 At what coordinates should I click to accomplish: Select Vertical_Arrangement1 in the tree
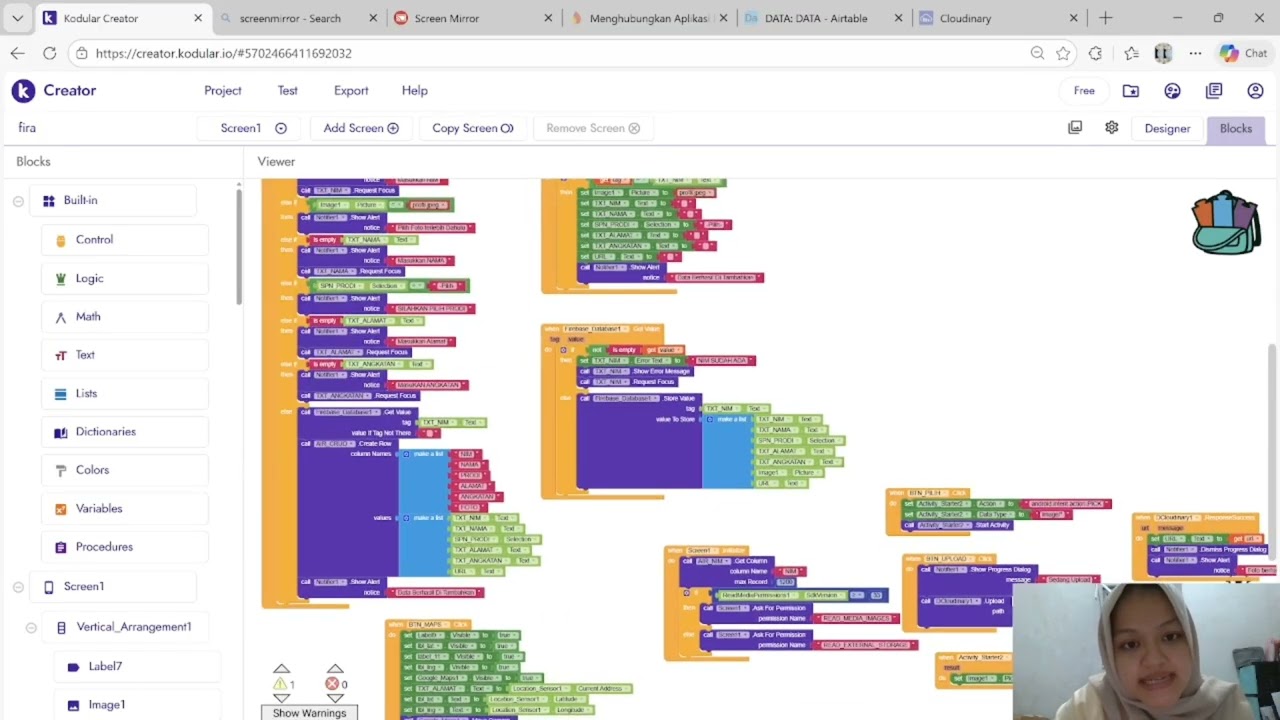(x=134, y=627)
